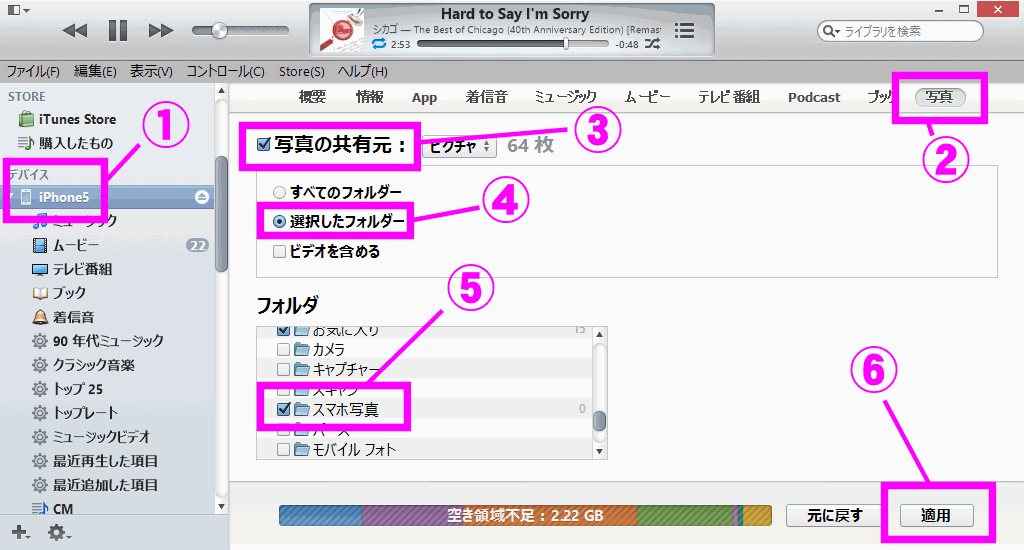Collapse the iPhone5 device tree
This screenshot has width=1024, height=550.
click(11, 197)
